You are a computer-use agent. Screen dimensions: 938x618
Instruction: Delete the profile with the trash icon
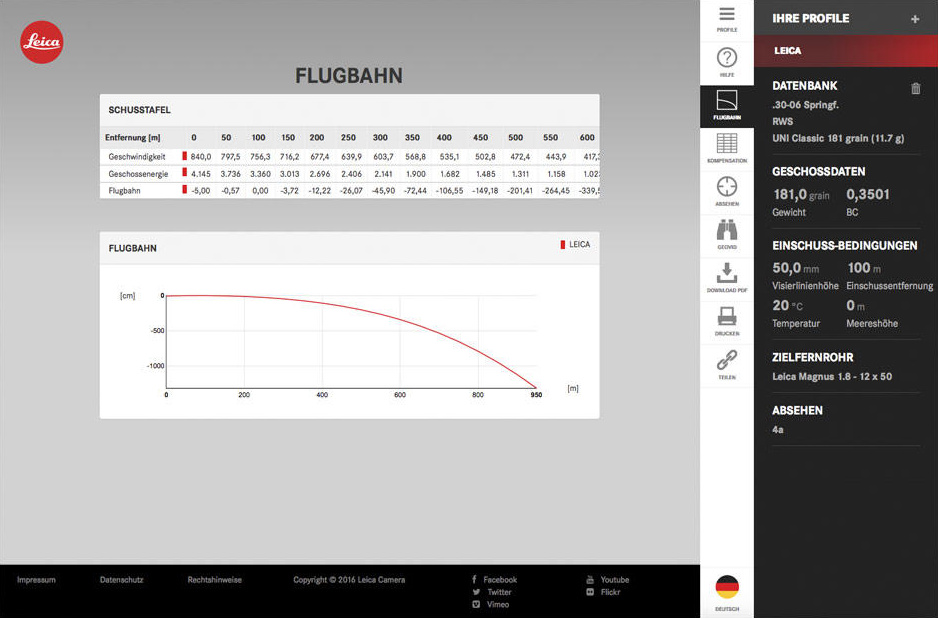point(915,89)
